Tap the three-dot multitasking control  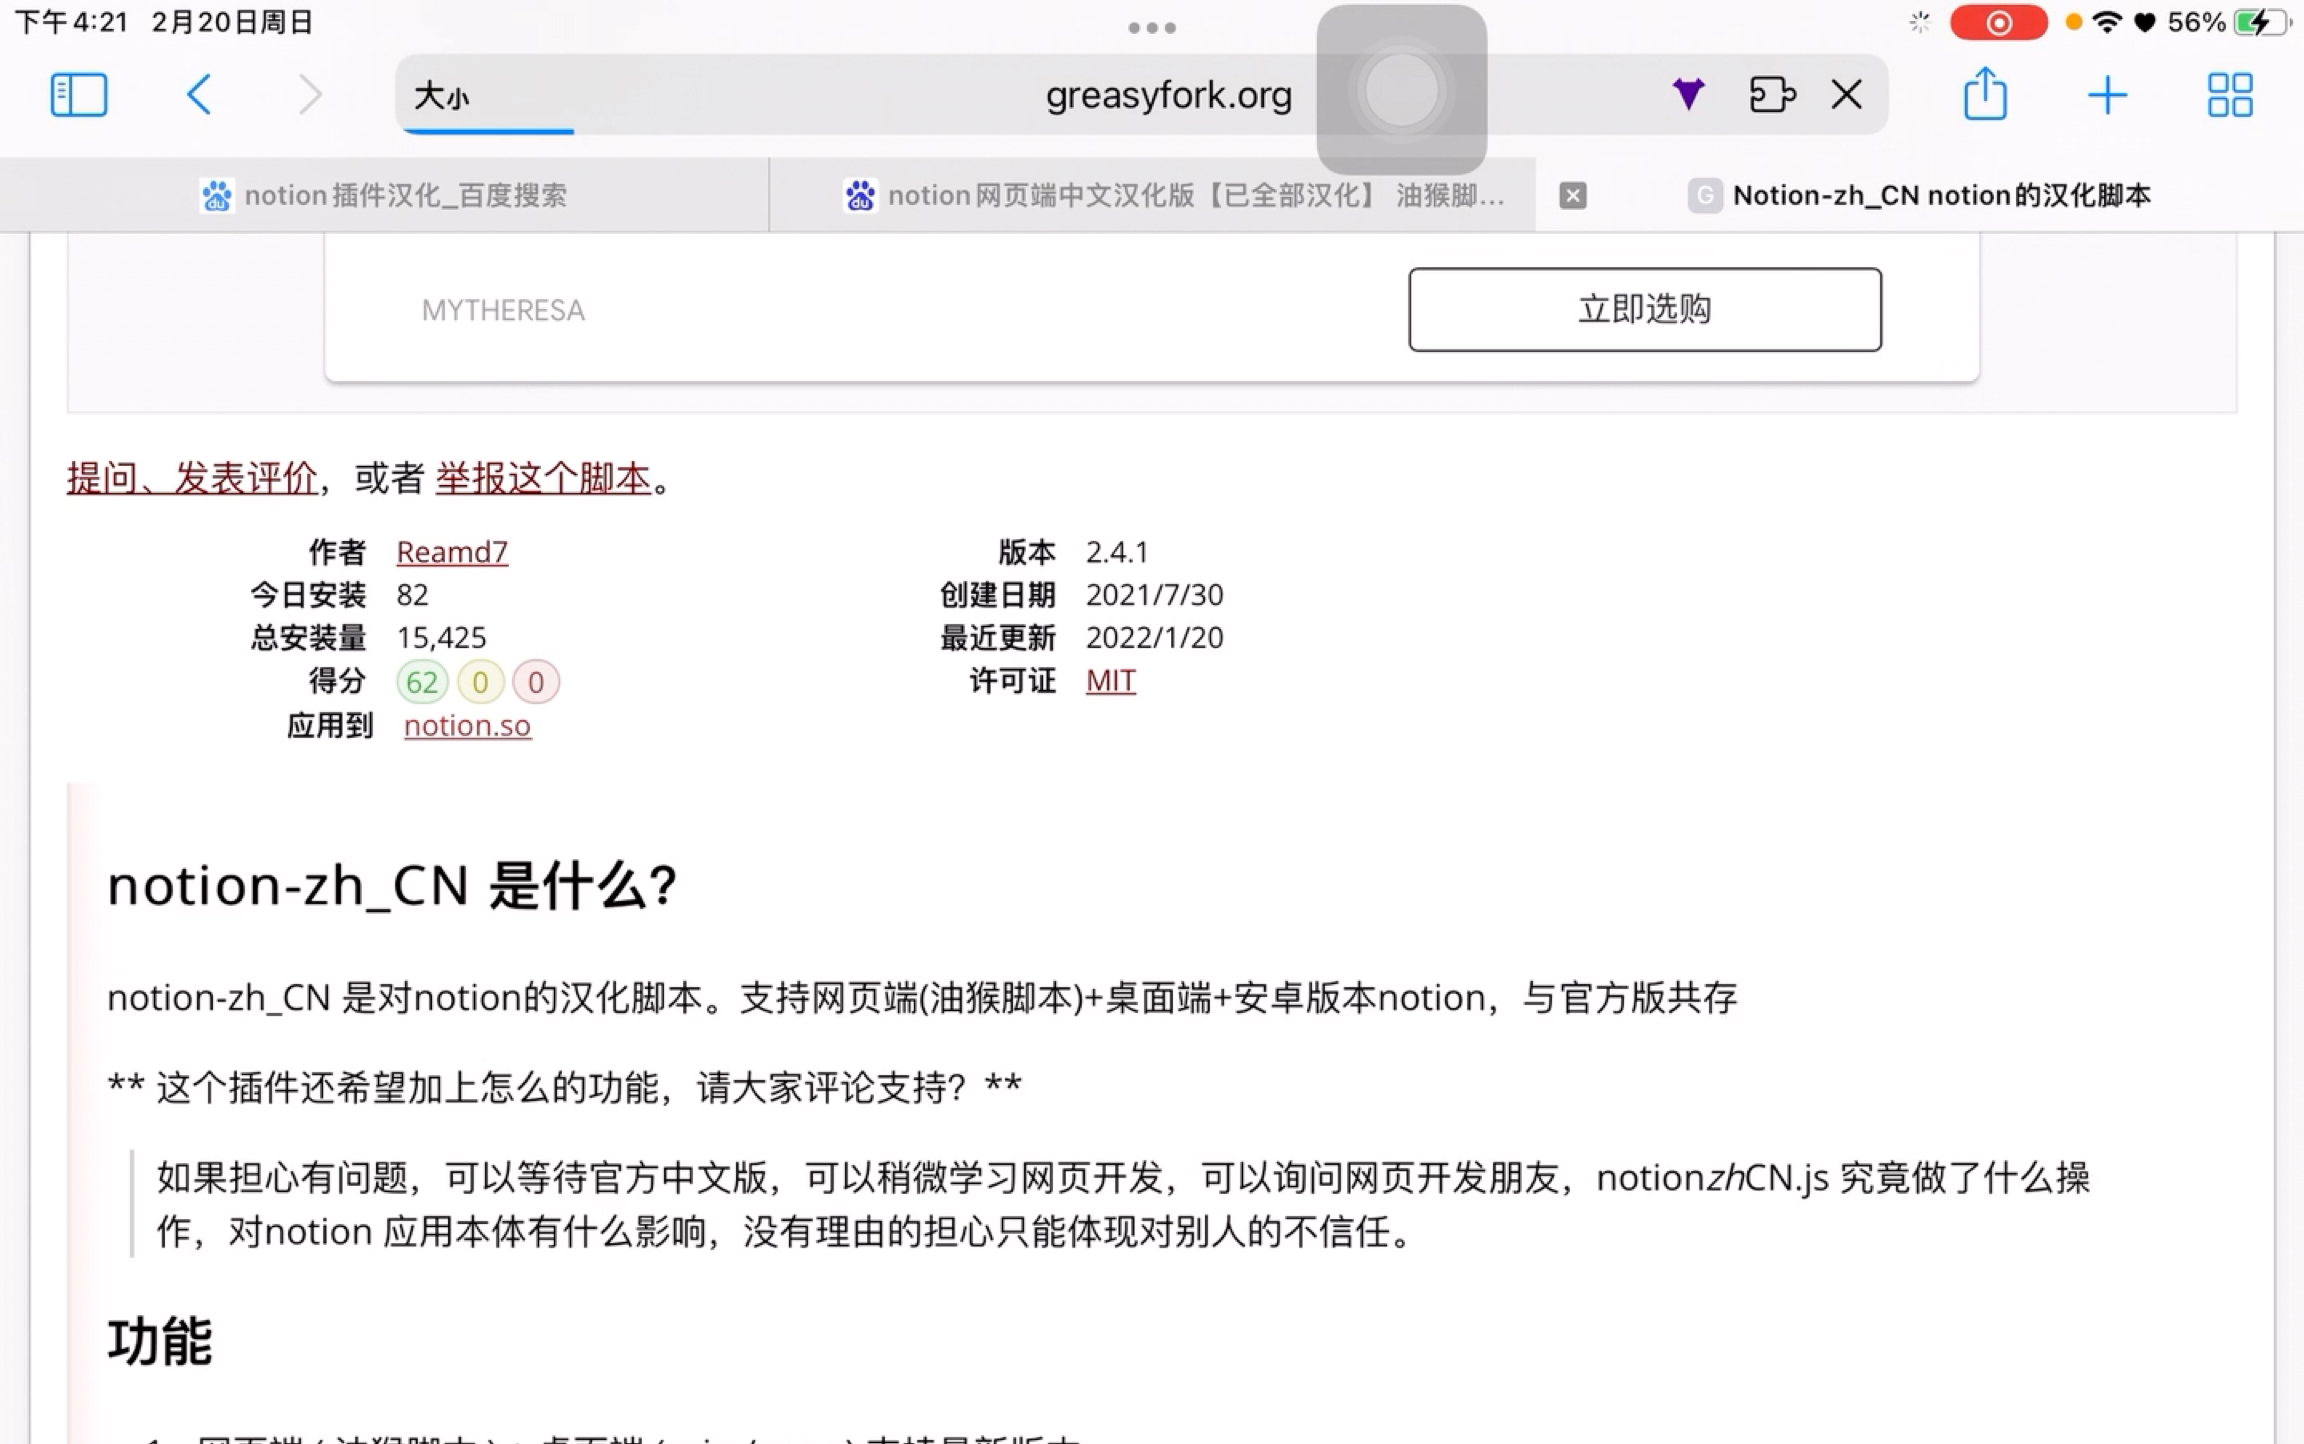click(1151, 28)
